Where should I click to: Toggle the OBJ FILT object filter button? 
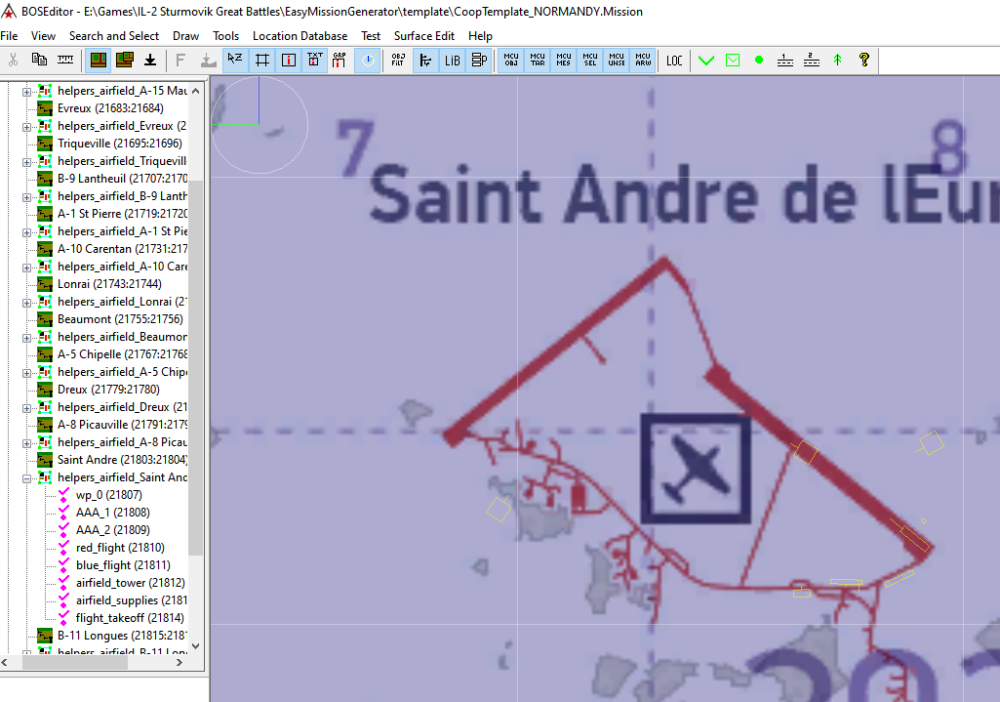pyautogui.click(x=398, y=60)
